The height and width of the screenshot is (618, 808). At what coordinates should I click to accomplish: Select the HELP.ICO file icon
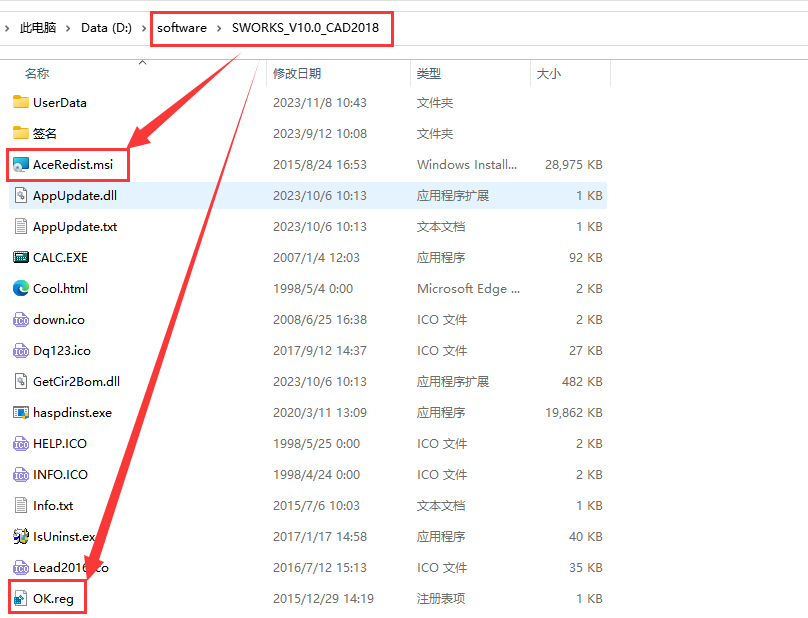pyautogui.click(x=21, y=443)
